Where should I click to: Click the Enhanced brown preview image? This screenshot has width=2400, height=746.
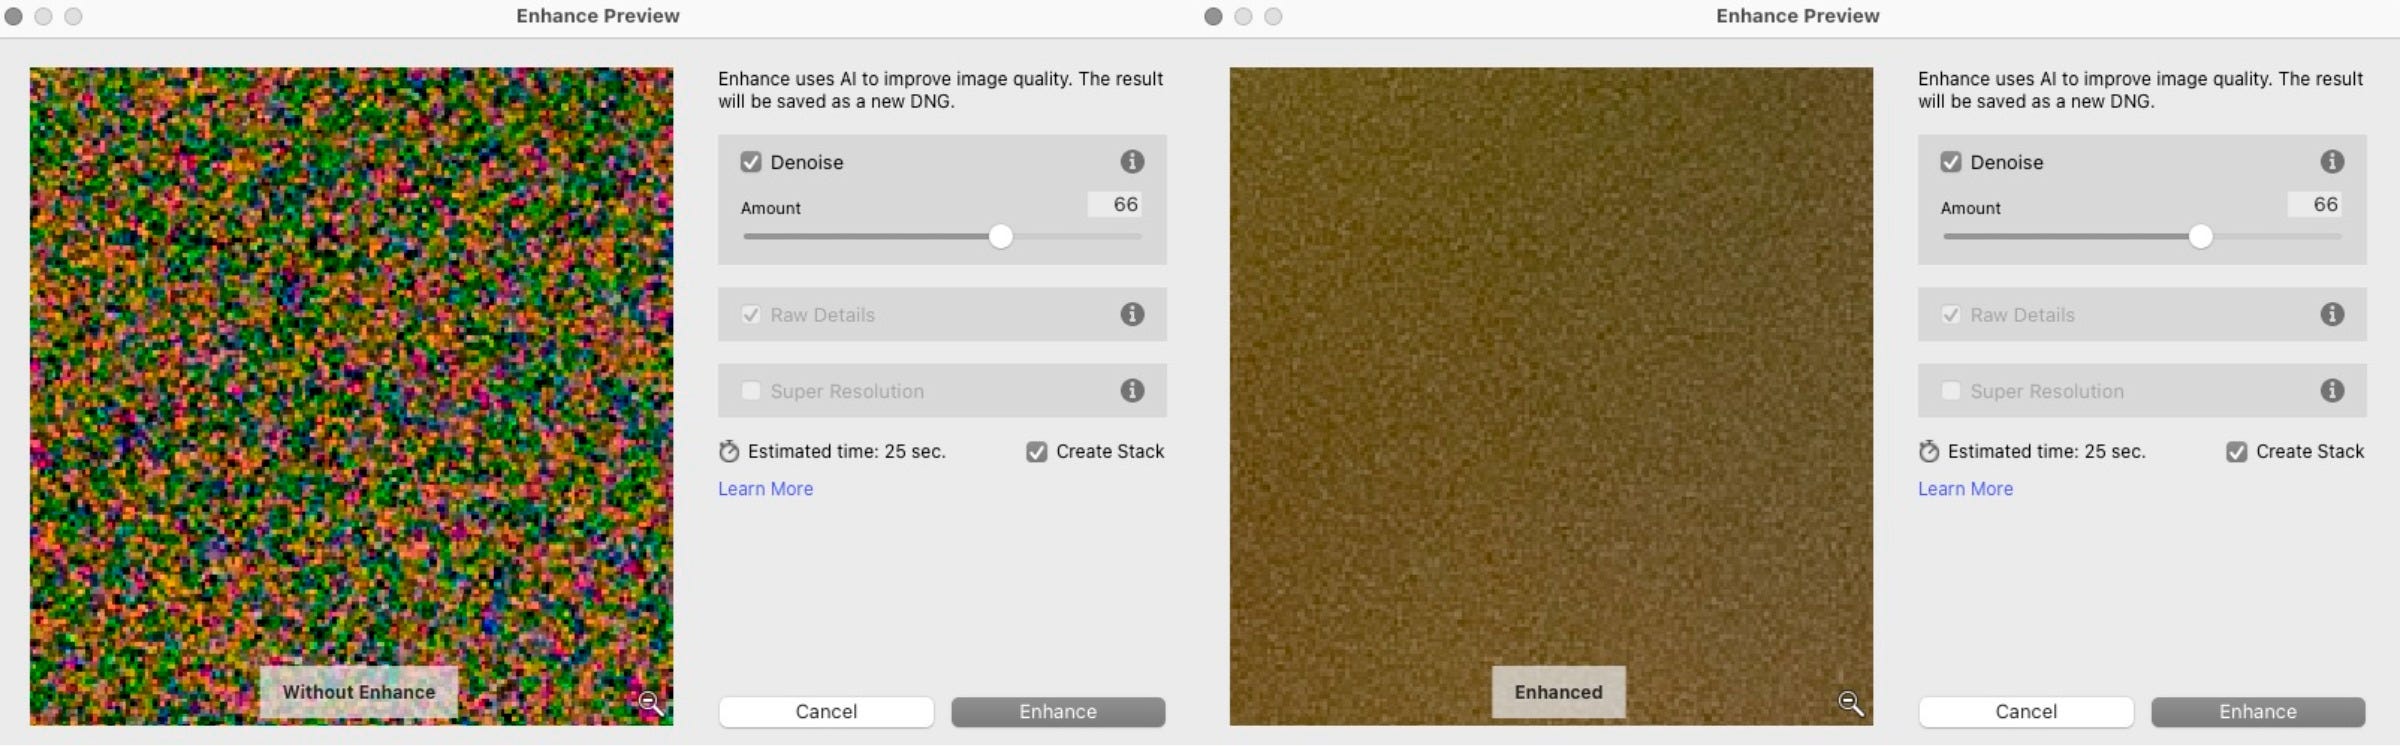tap(1551, 396)
